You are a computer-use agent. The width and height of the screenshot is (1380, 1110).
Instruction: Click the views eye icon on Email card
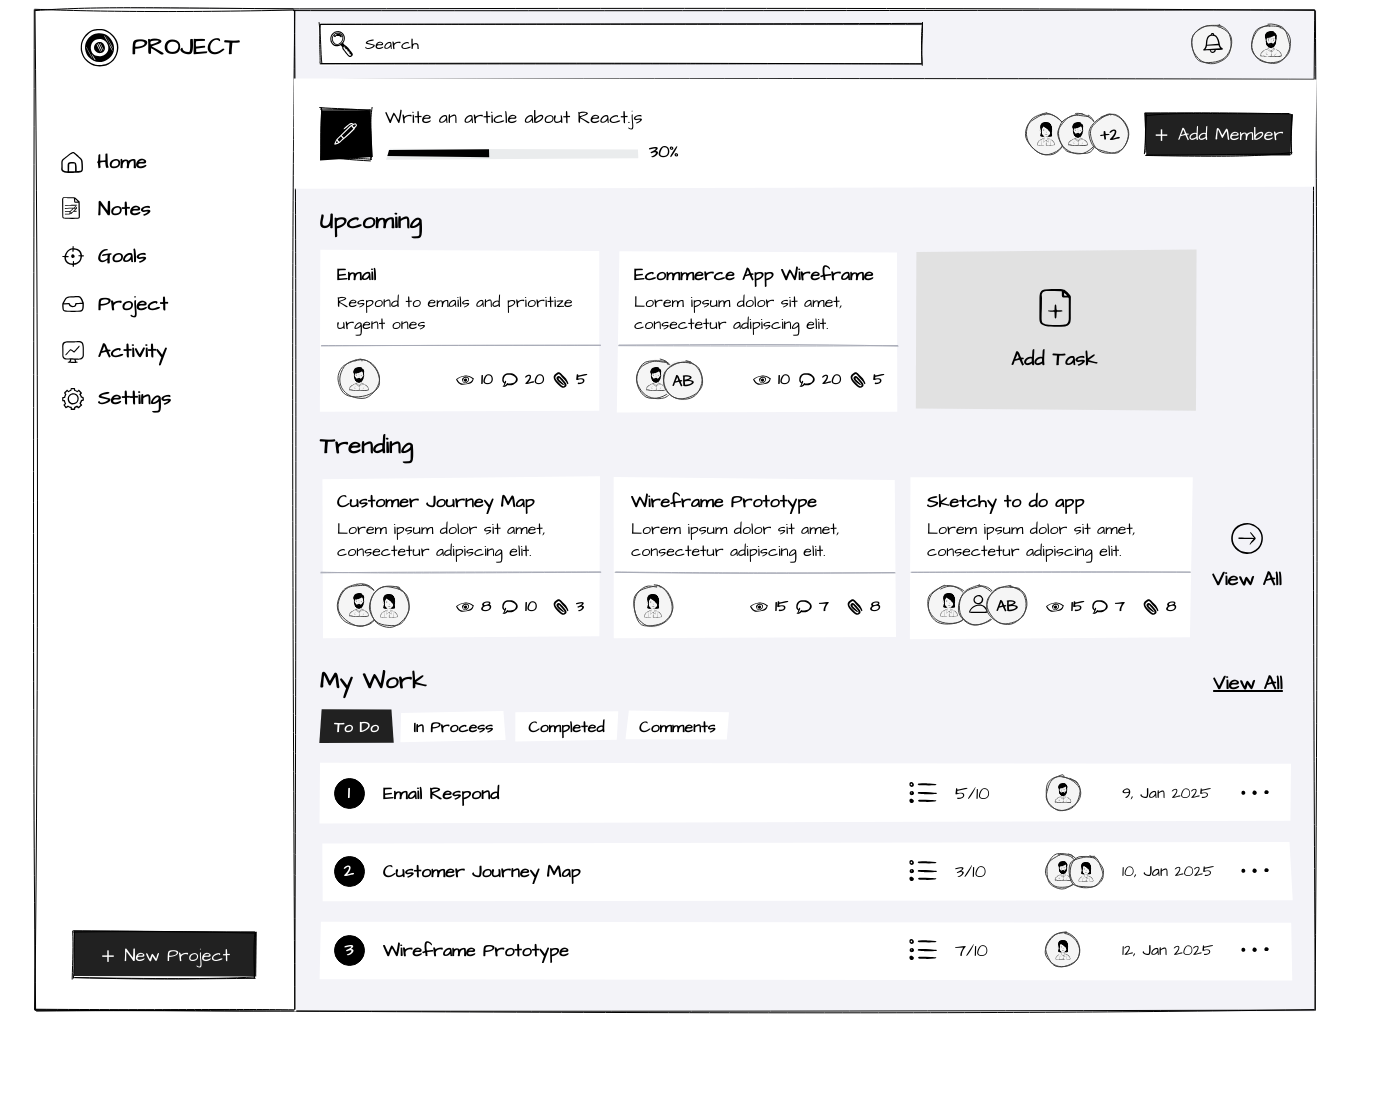[464, 380]
